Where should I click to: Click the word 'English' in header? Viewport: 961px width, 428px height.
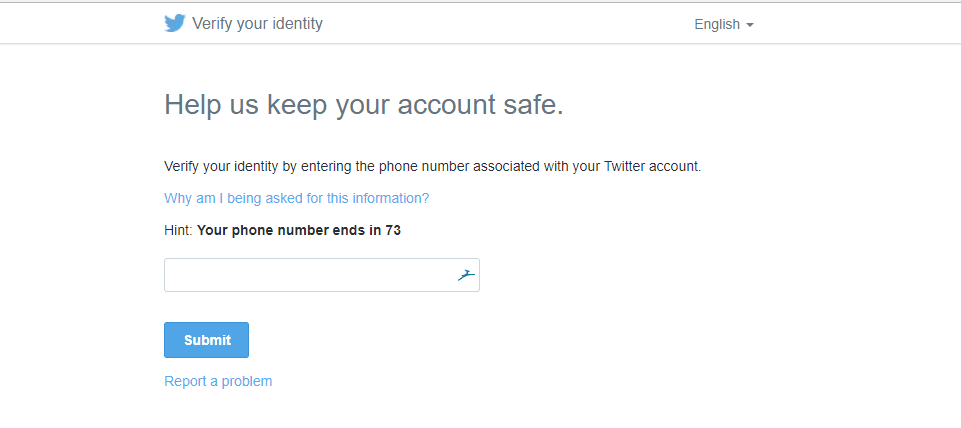click(x=716, y=24)
